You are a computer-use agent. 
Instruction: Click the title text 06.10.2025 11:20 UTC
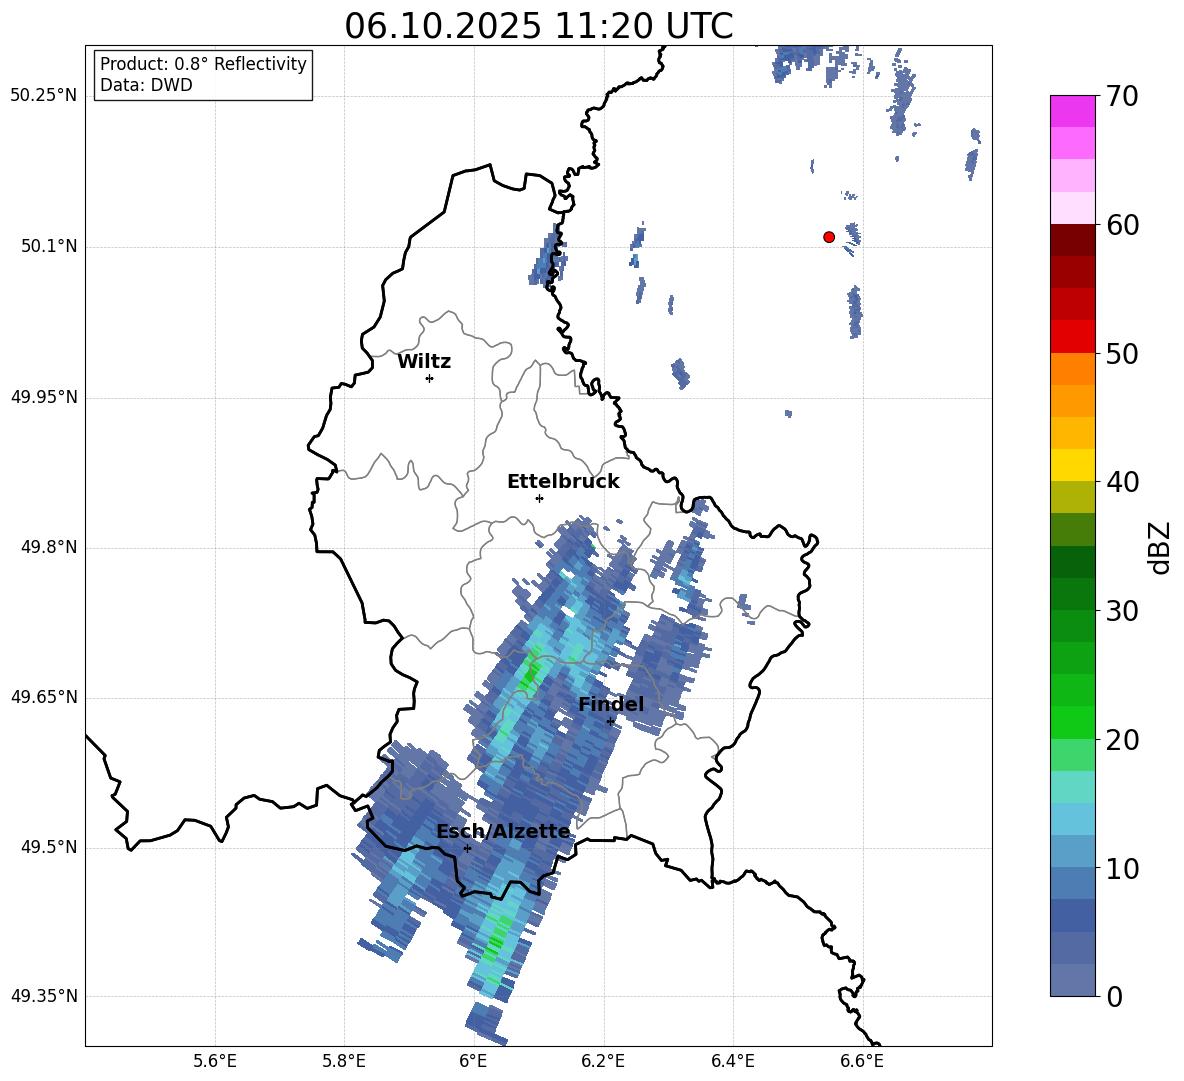click(538, 26)
